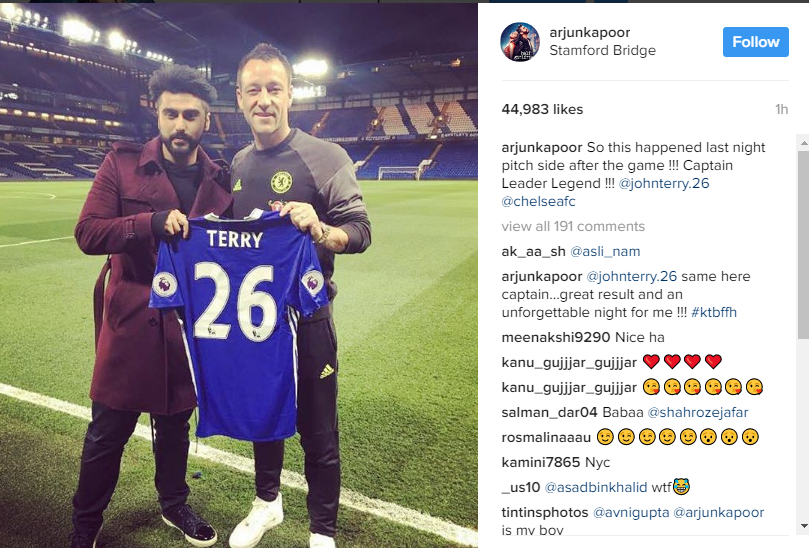Viewport: 809px width, 548px height.
Task: Open the arjunkapoor username in header
Action: [590, 33]
